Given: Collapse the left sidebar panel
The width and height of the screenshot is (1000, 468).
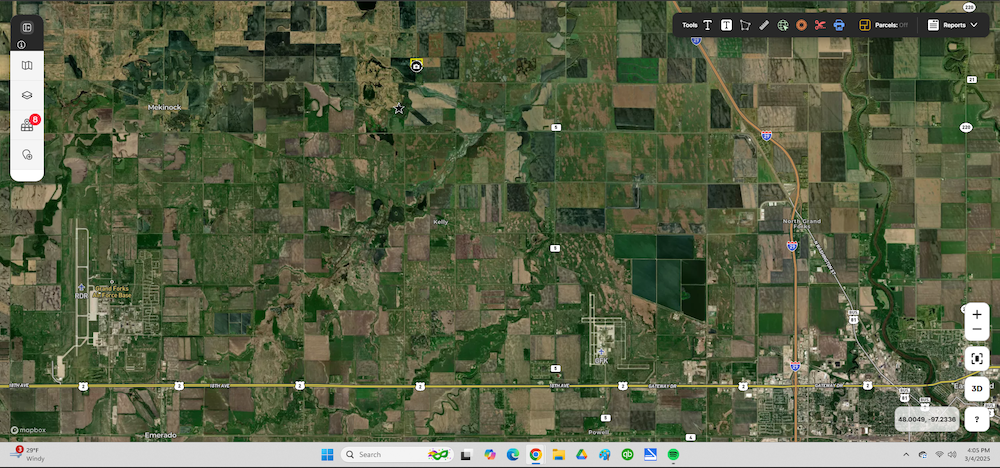Looking at the screenshot, I should [27, 28].
